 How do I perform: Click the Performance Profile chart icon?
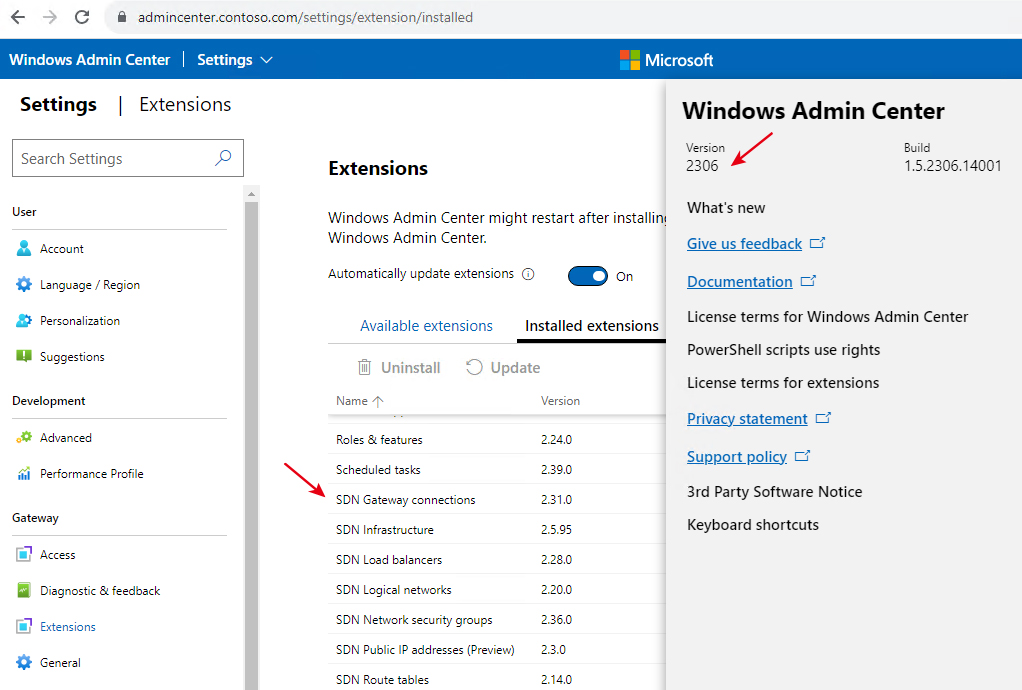click(23, 474)
